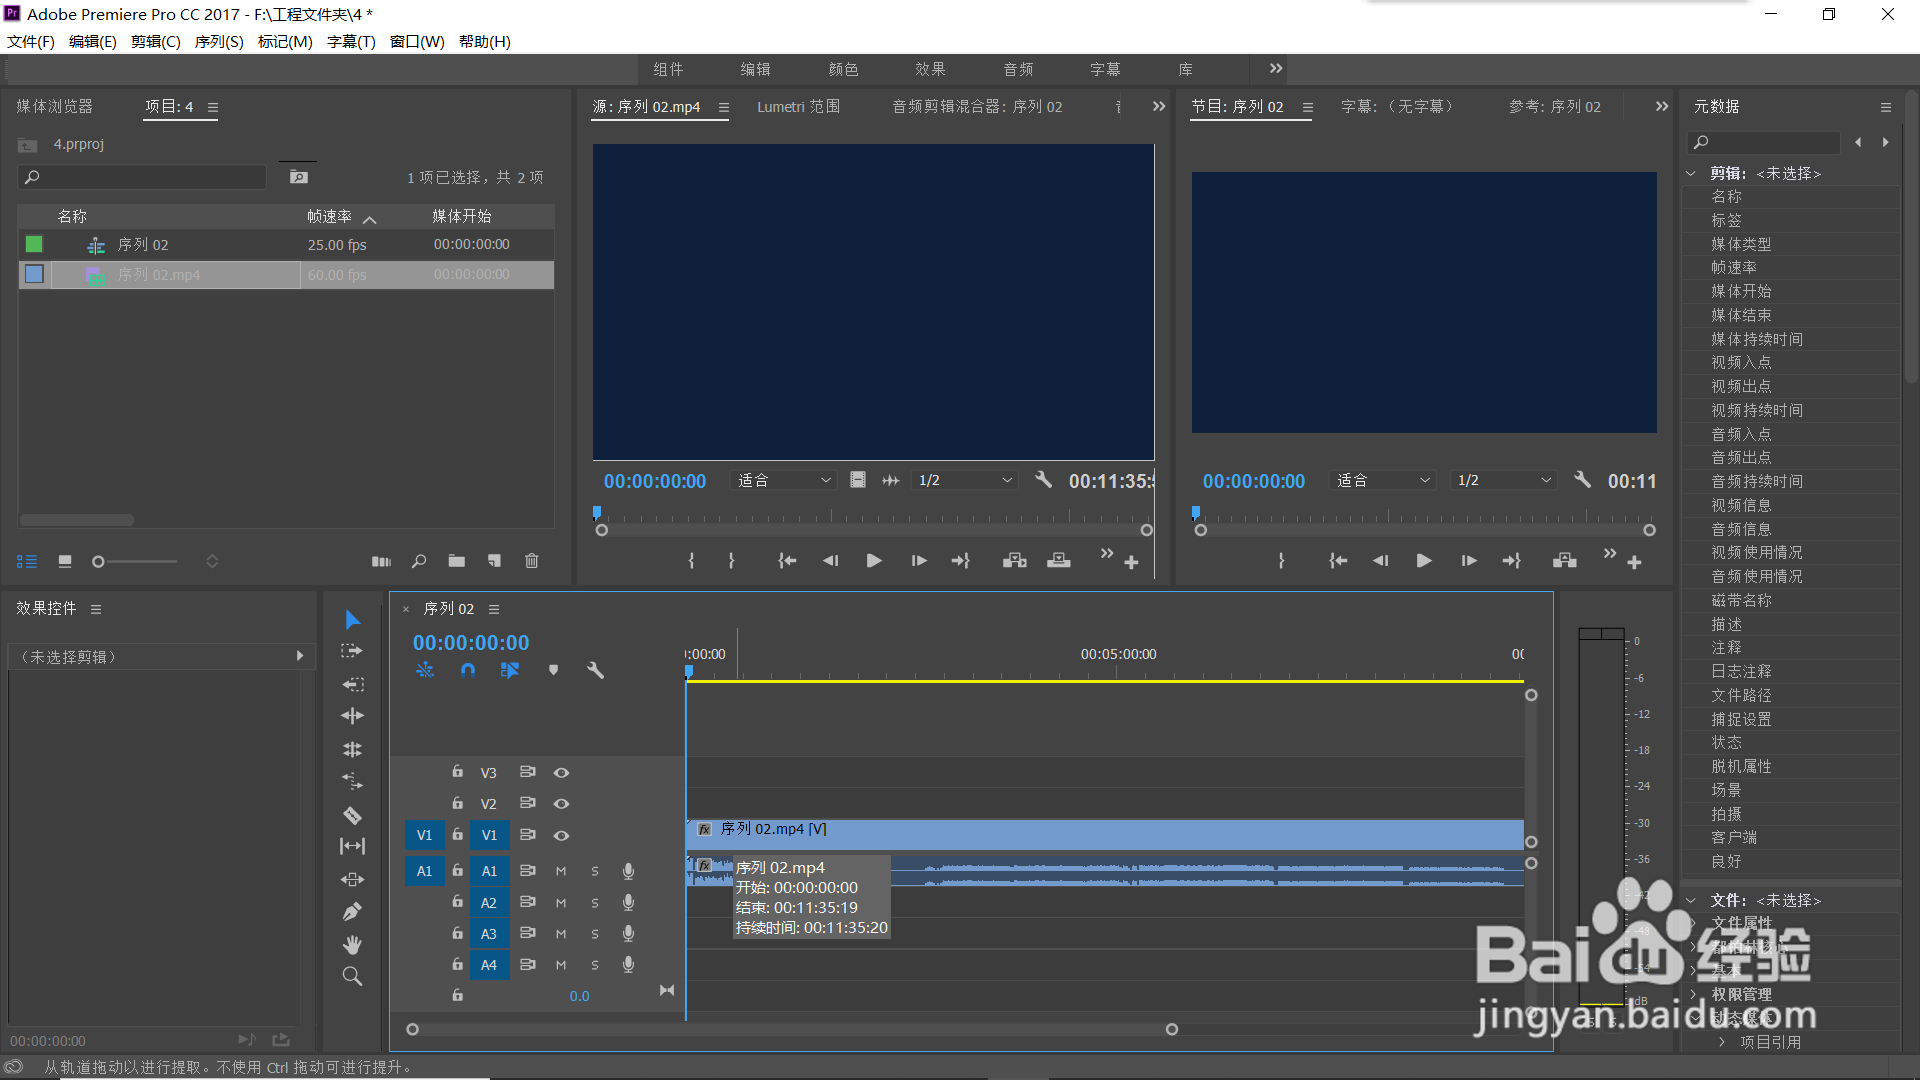
Task: Open program monitor settings wrench
Action: click(1582, 480)
